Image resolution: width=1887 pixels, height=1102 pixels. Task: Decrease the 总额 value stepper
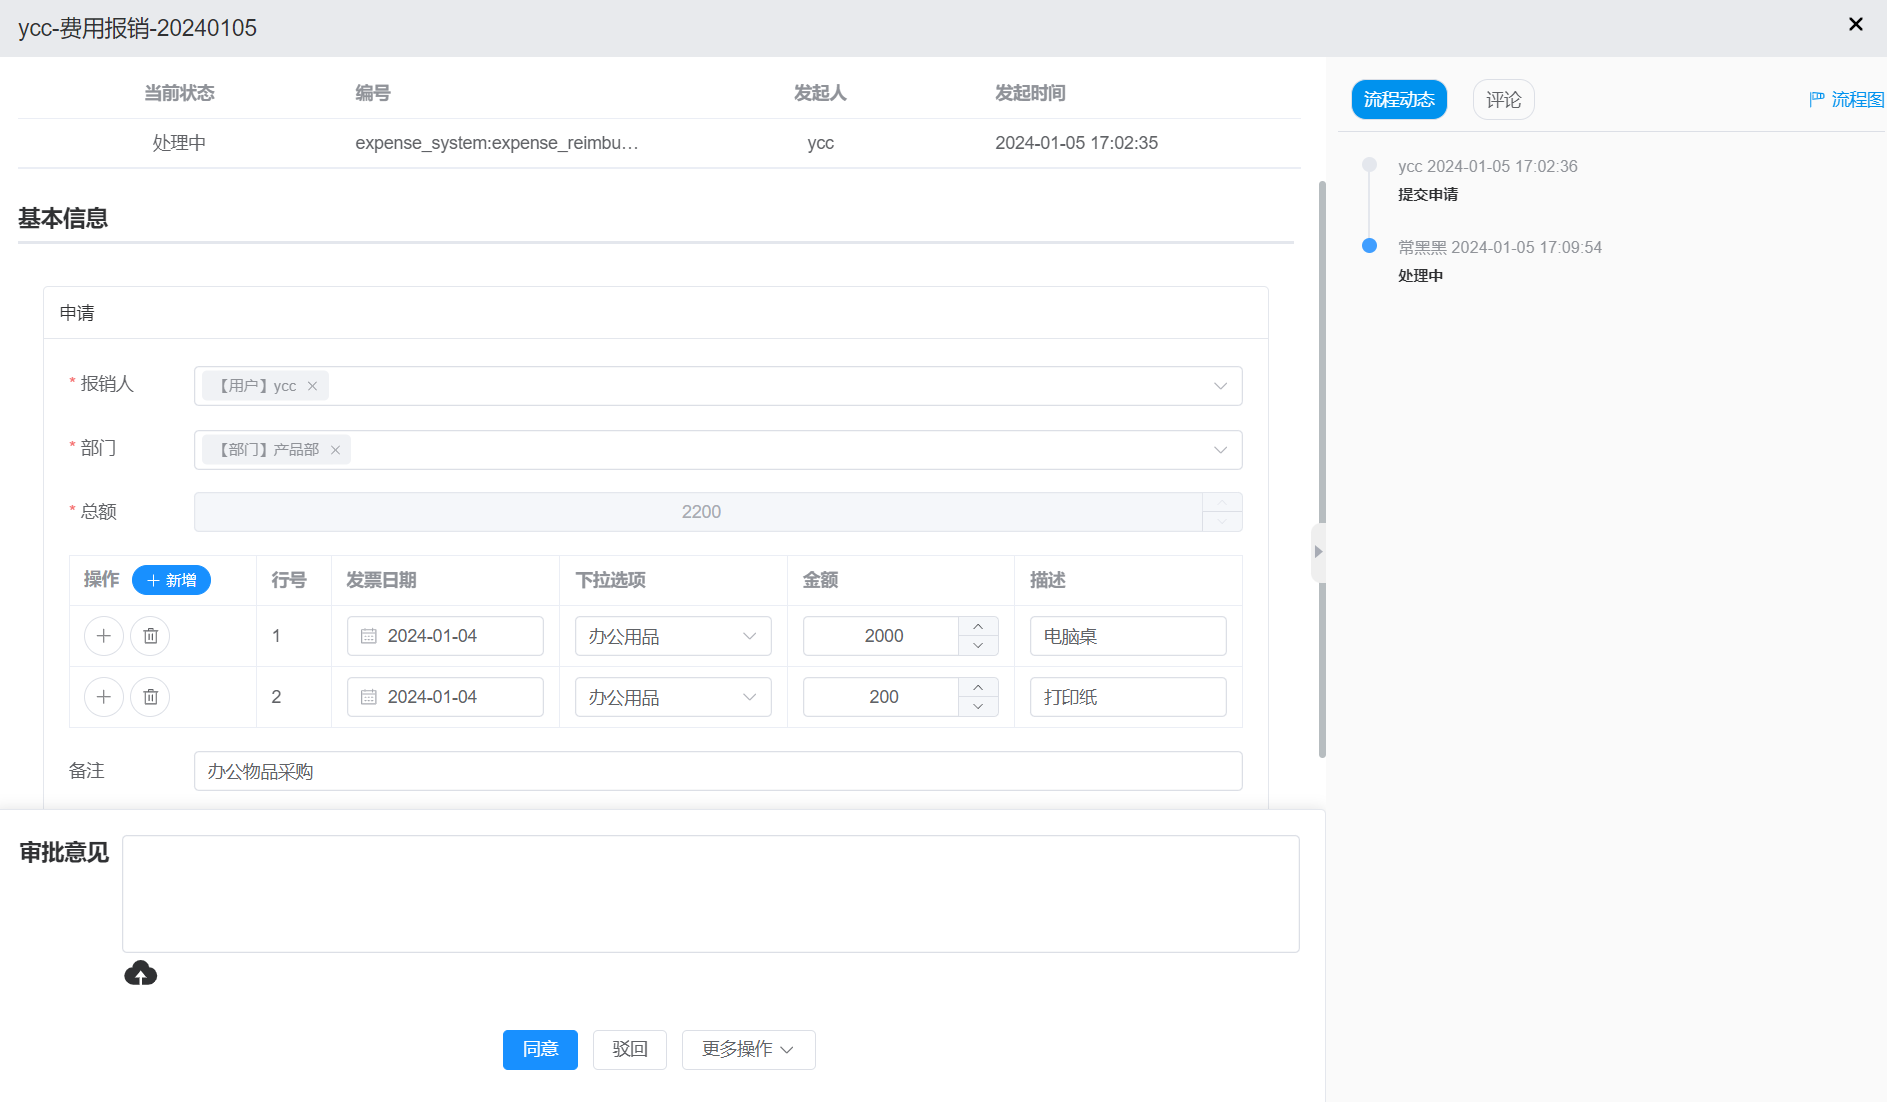pos(1222,522)
